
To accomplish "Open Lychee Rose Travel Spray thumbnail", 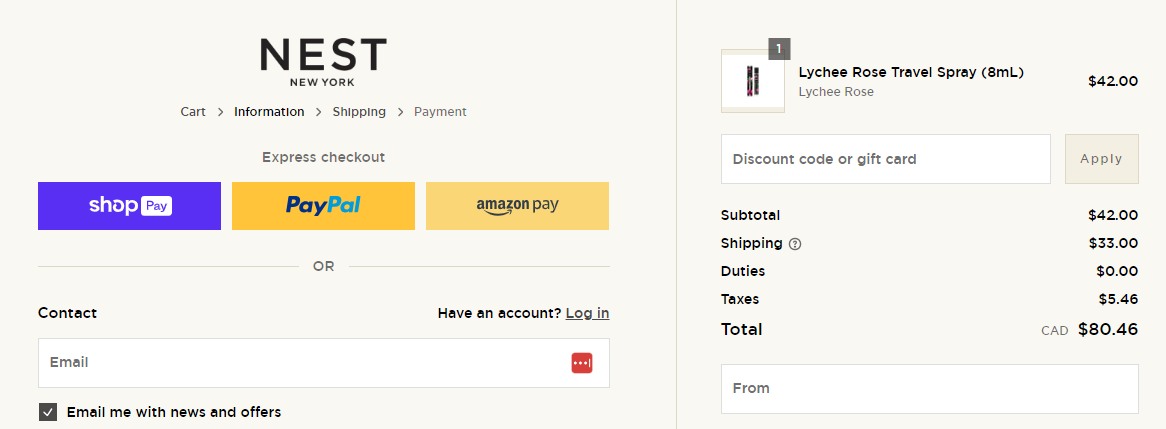I will (x=752, y=81).
